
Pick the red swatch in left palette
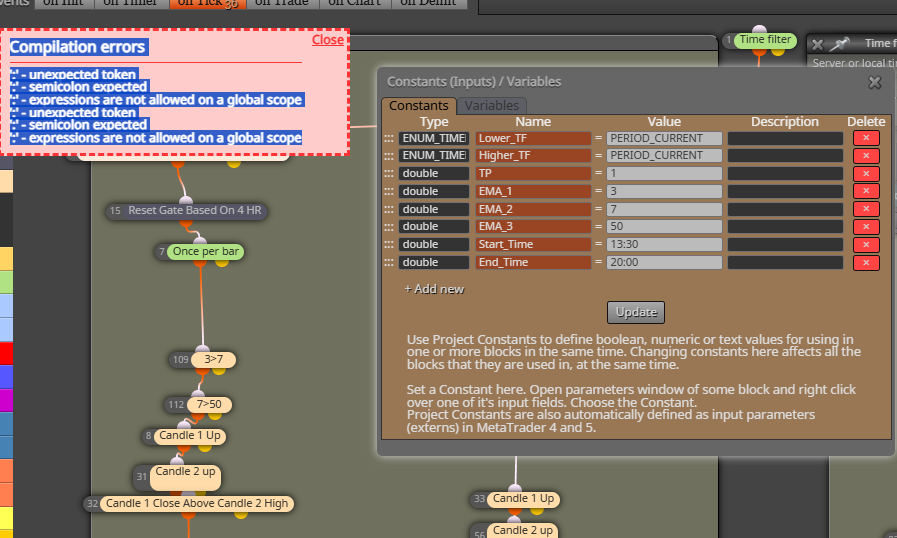[6, 353]
